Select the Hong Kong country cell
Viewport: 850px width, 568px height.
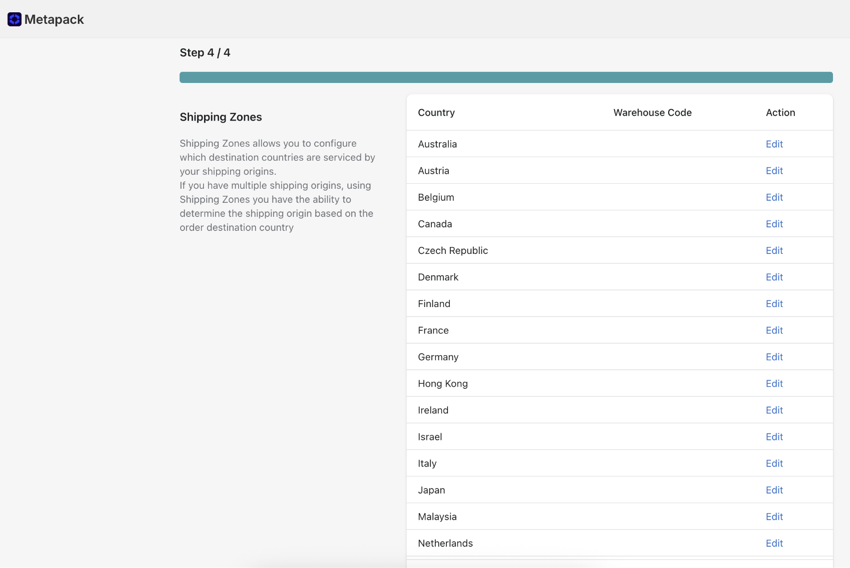442,383
